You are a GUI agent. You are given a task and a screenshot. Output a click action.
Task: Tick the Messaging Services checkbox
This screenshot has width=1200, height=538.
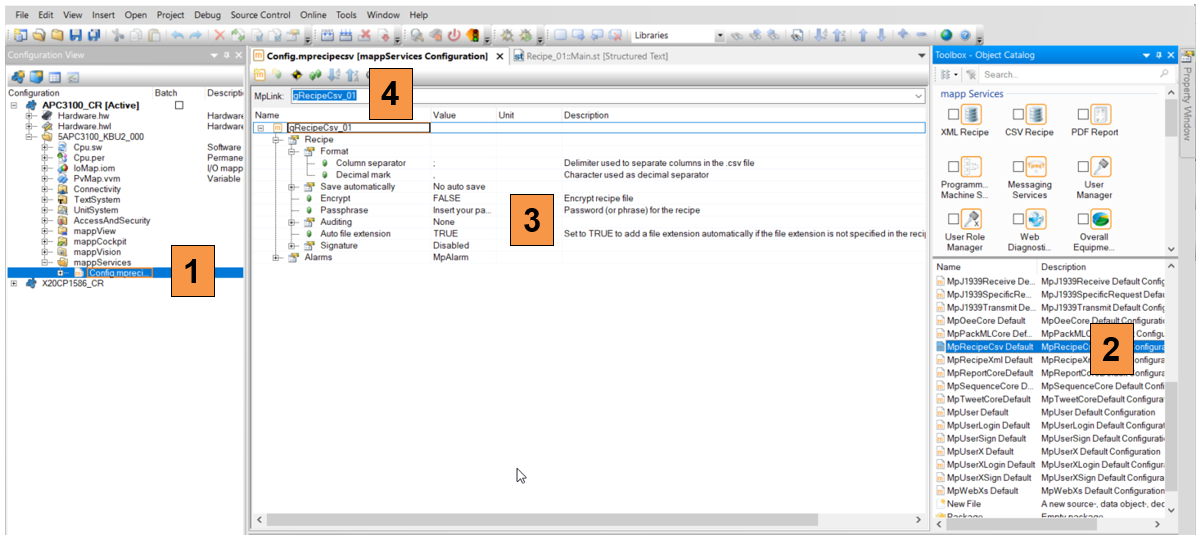pos(1018,167)
